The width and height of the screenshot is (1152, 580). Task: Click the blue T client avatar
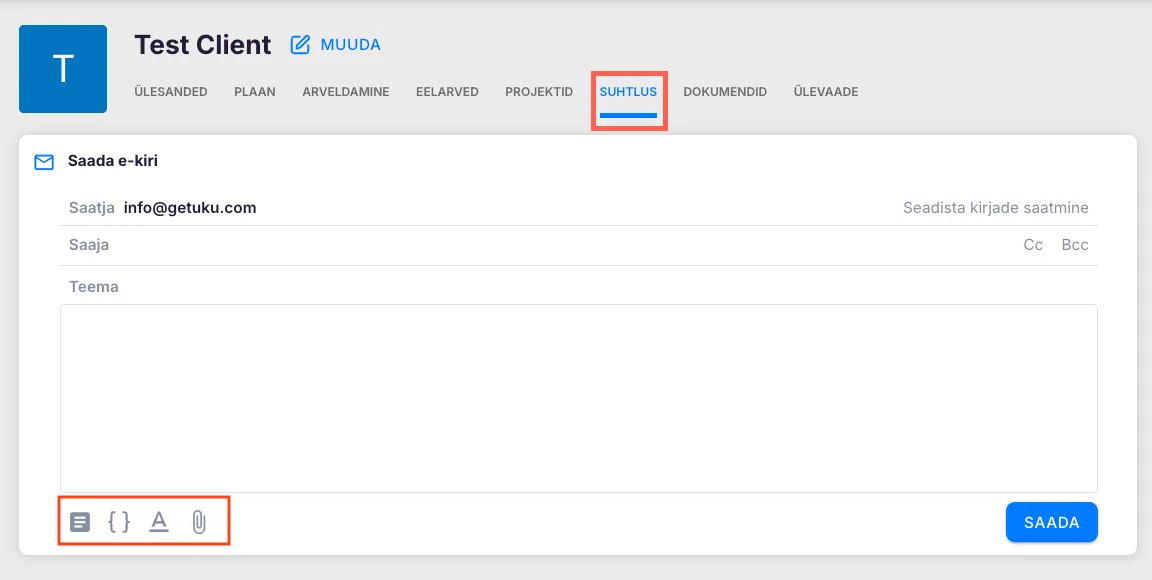tap(63, 69)
